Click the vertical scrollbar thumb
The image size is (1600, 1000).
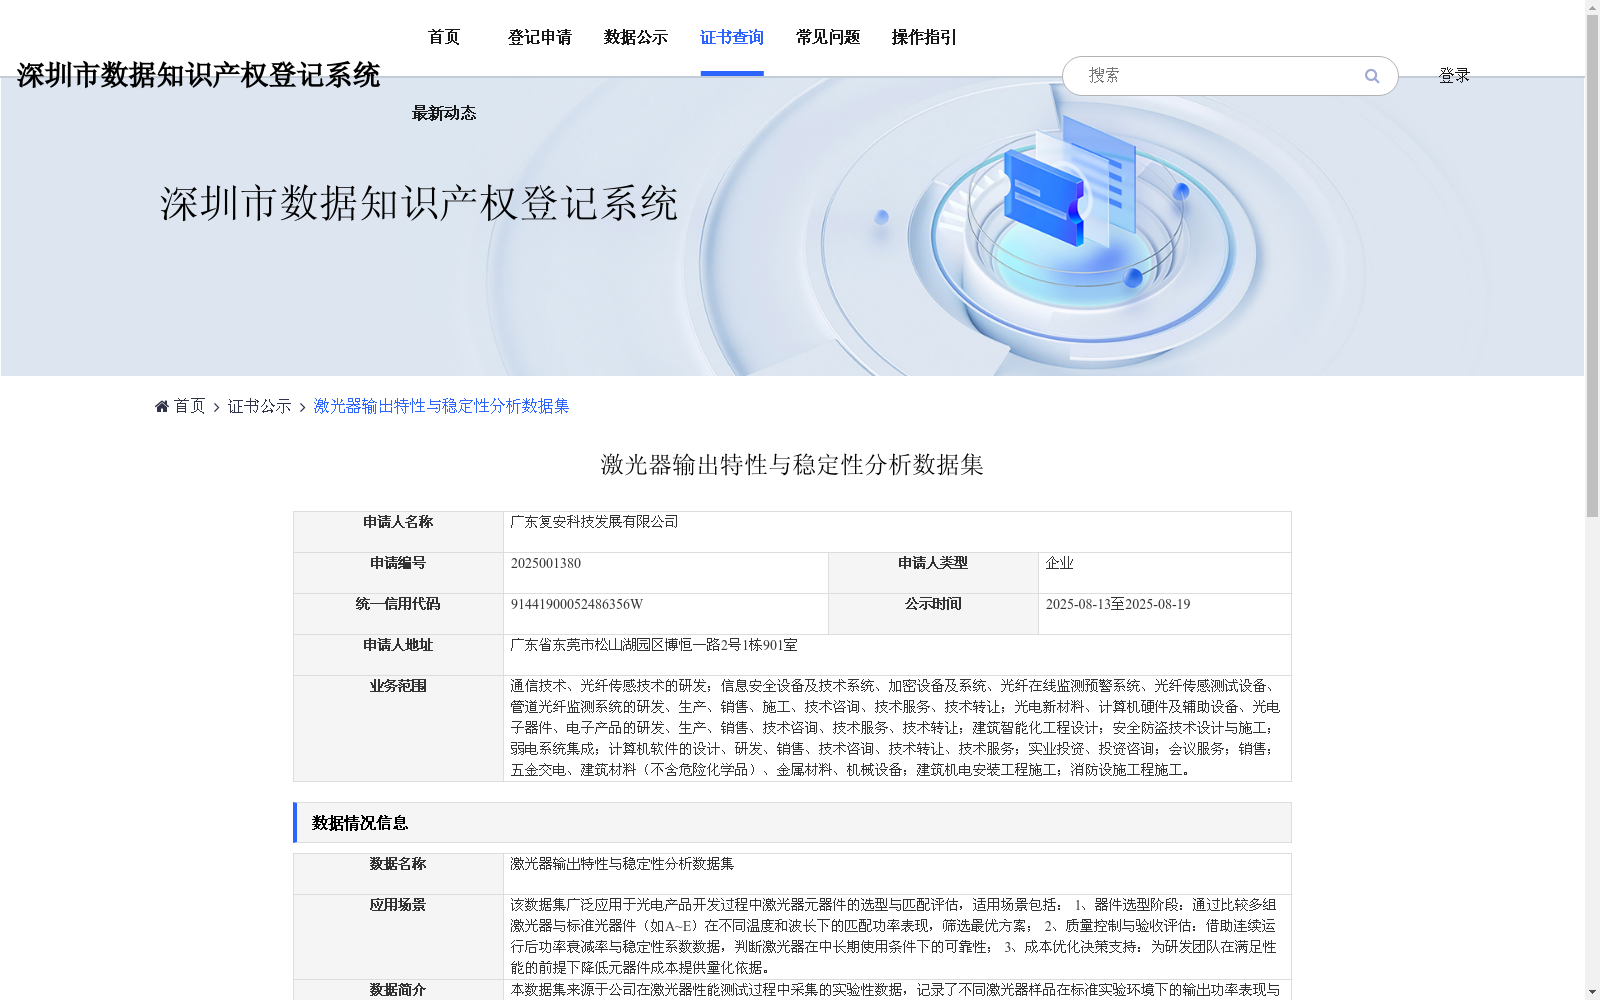1592,265
